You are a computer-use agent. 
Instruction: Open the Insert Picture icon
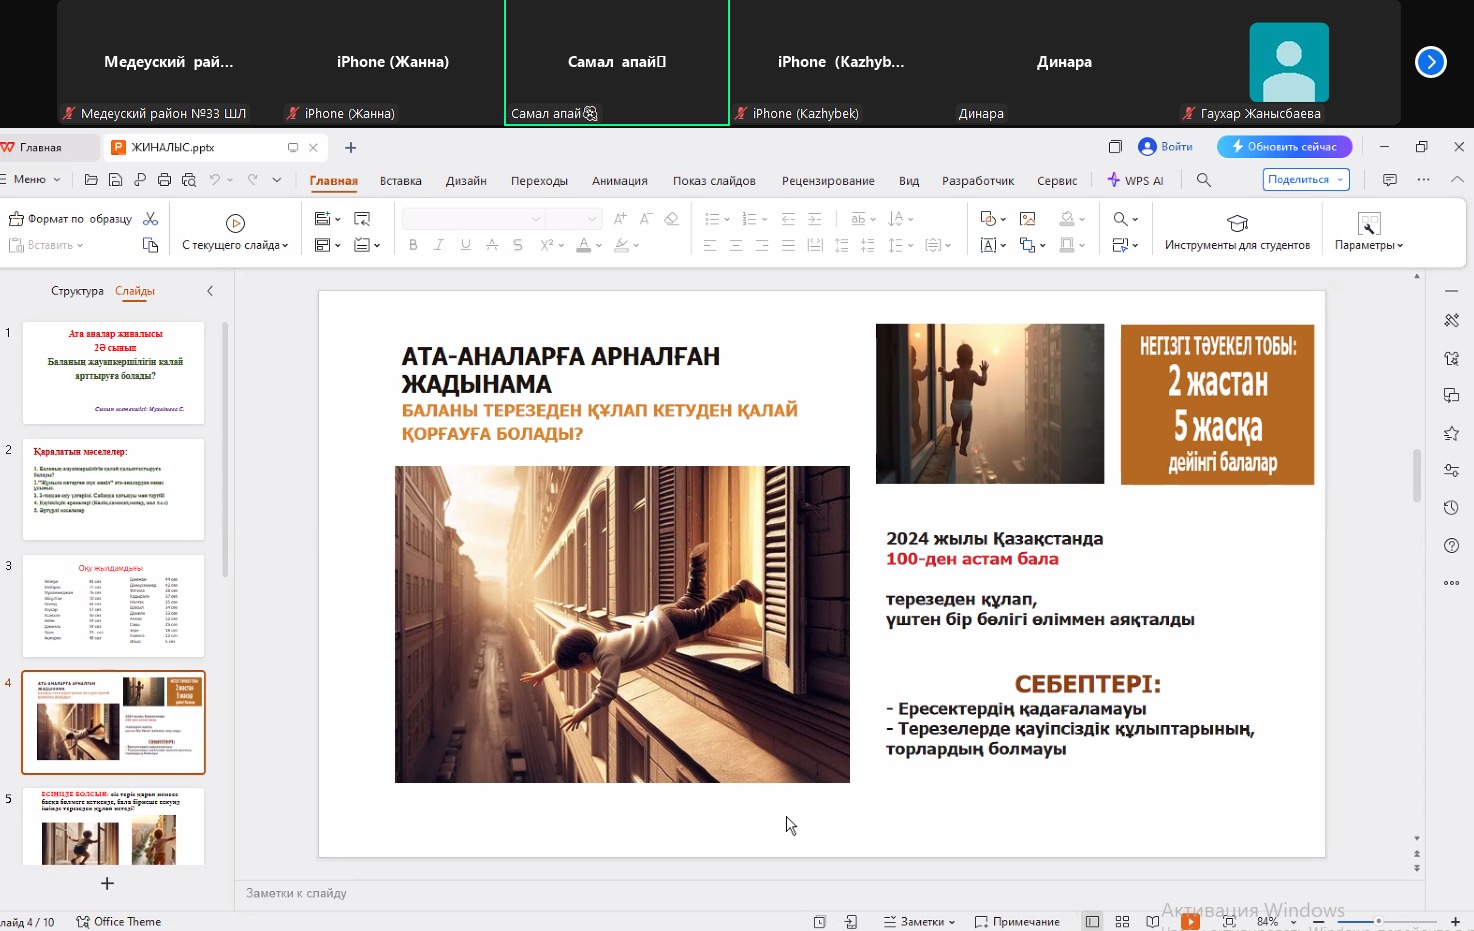pyautogui.click(x=1027, y=219)
